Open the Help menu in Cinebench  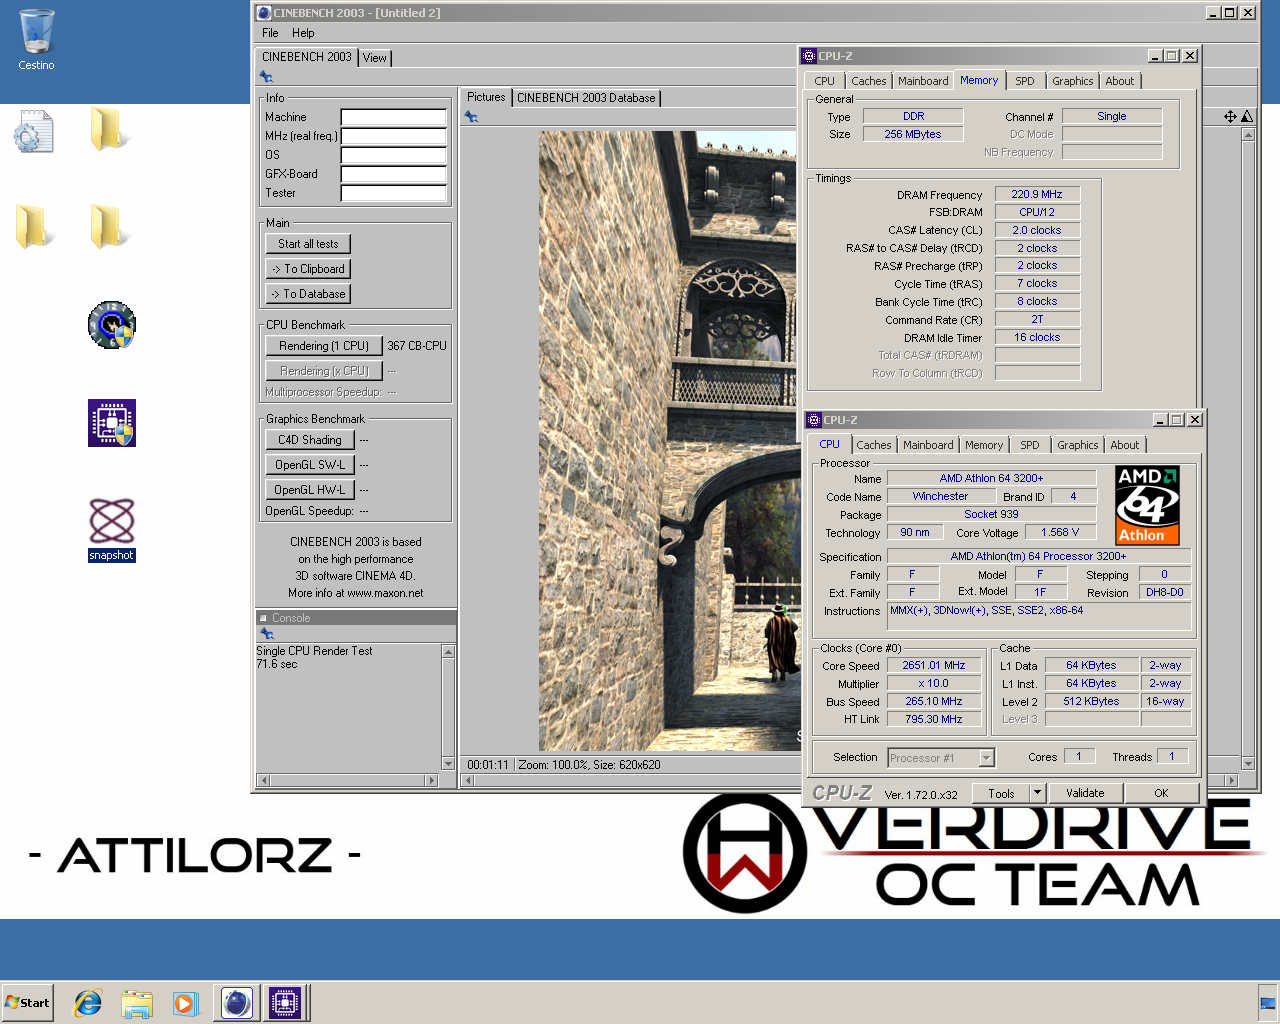303,33
